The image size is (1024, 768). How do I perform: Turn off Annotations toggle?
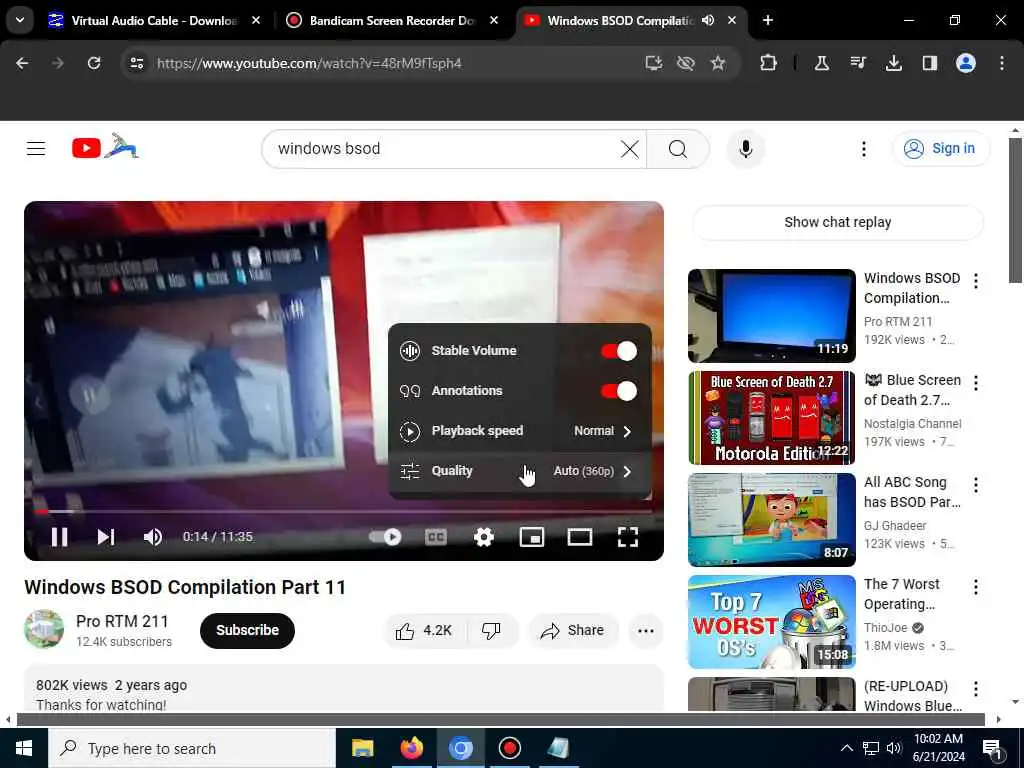pos(618,391)
